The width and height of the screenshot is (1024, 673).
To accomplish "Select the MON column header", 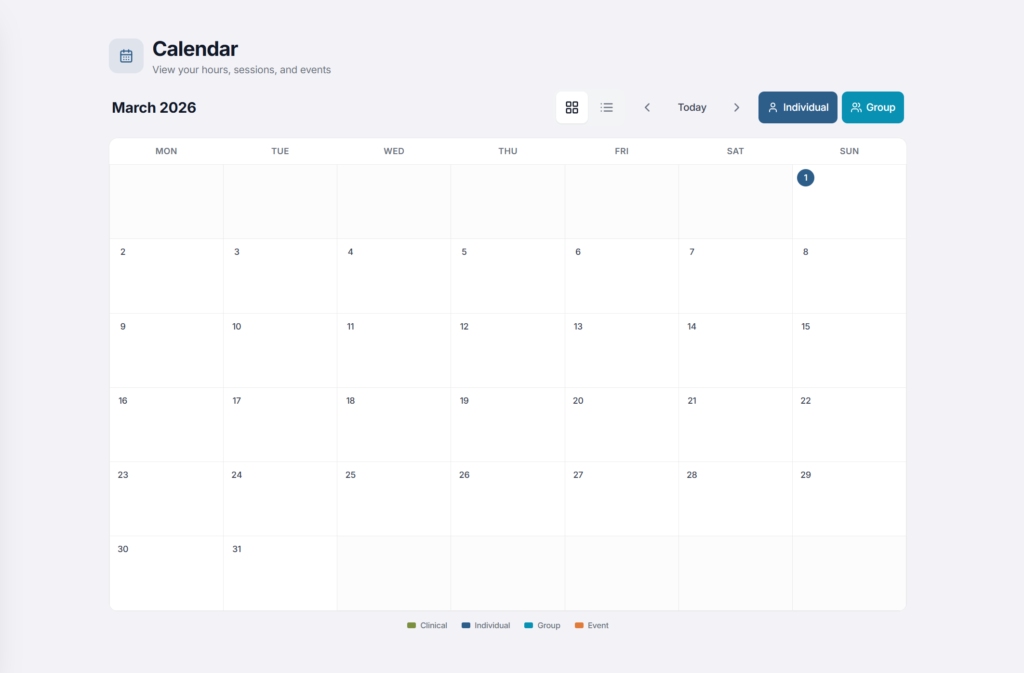I will click(x=166, y=151).
